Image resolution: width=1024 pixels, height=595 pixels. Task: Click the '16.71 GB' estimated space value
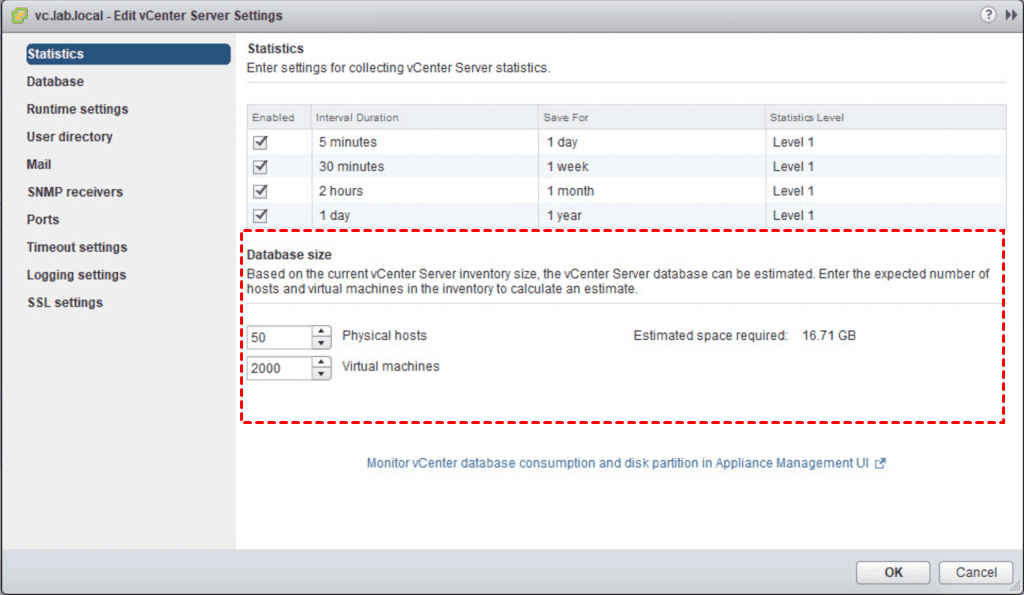tap(829, 336)
